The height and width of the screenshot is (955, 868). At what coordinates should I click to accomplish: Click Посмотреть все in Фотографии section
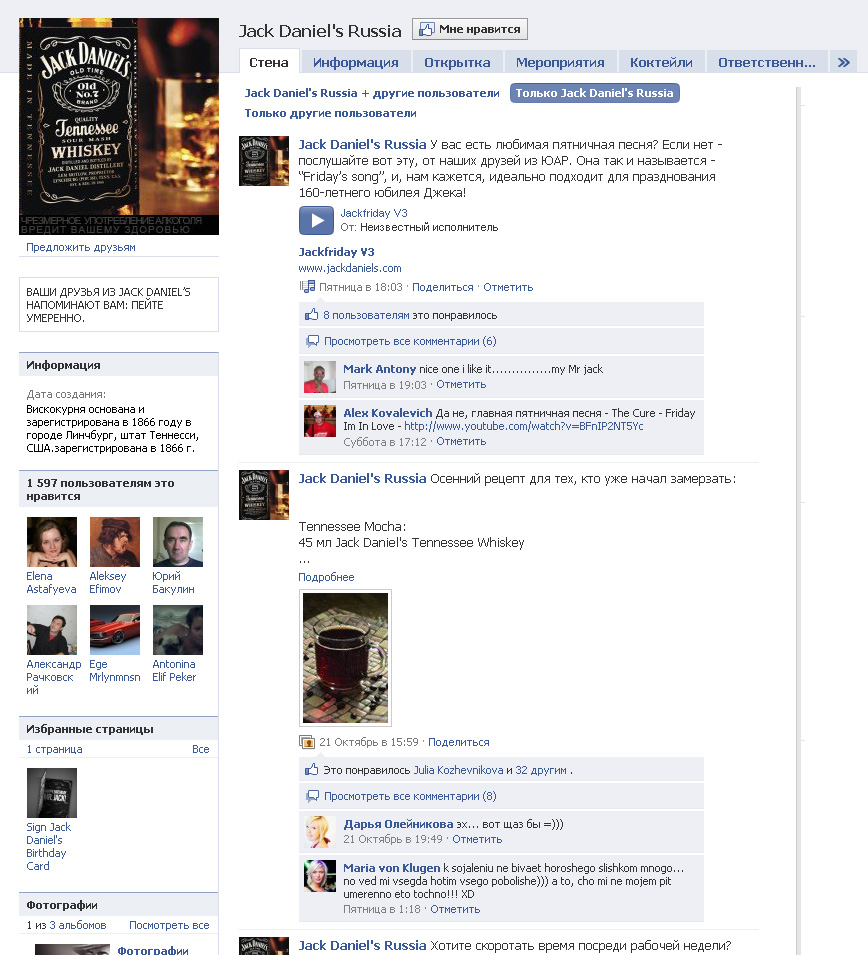point(169,925)
